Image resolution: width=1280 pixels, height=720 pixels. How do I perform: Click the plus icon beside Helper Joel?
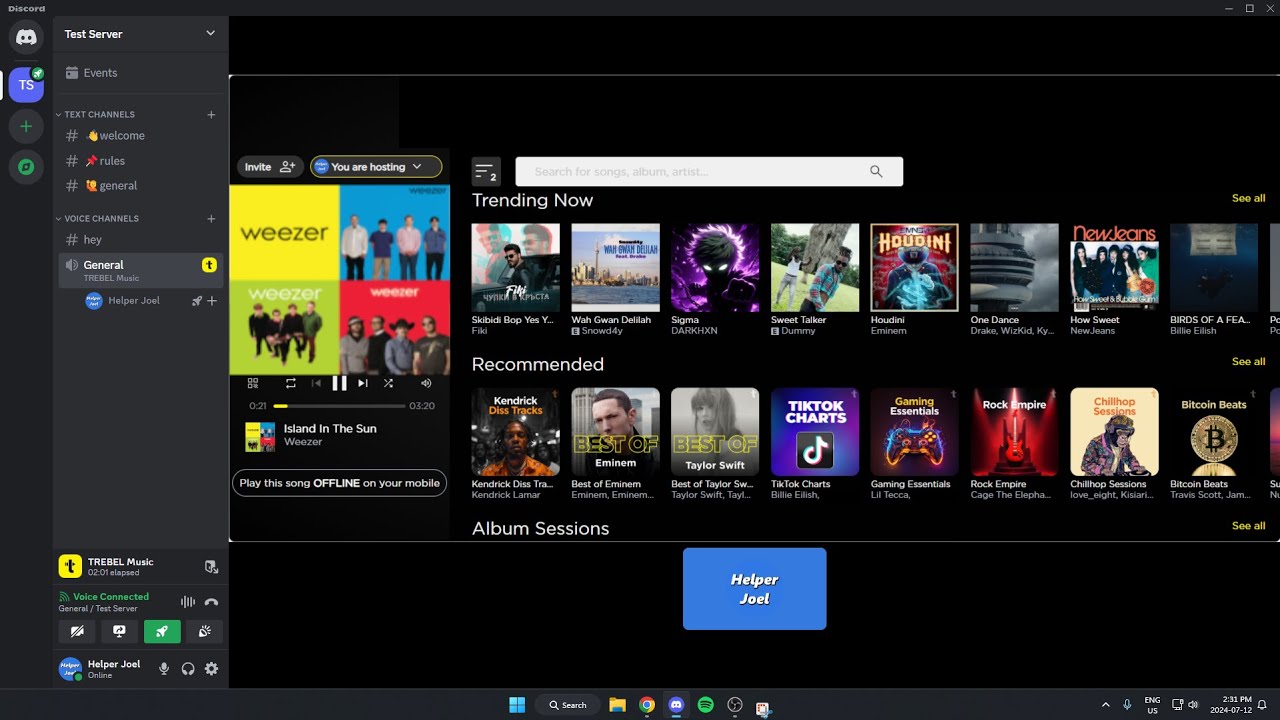pyautogui.click(x=212, y=301)
